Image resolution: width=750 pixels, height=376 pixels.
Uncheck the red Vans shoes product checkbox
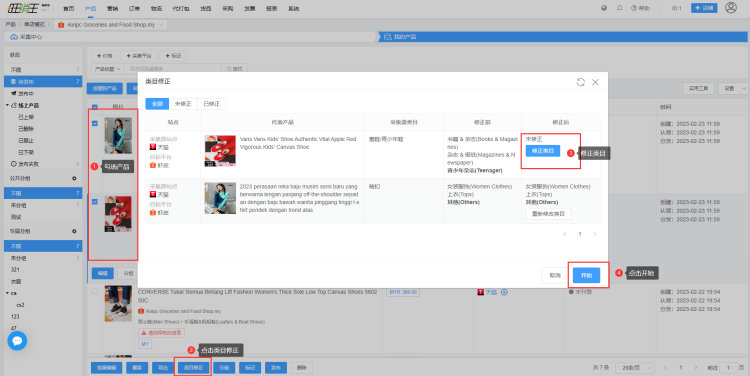click(95, 202)
